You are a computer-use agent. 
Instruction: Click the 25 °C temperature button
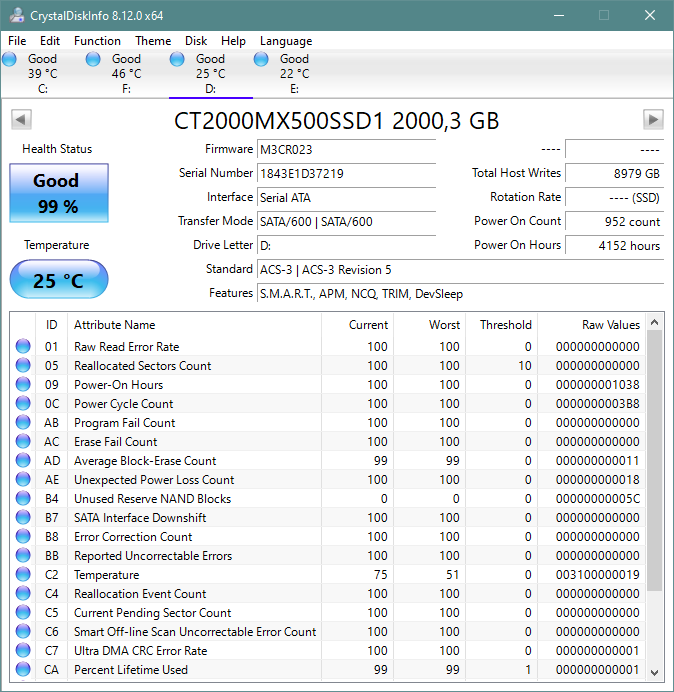(59, 279)
